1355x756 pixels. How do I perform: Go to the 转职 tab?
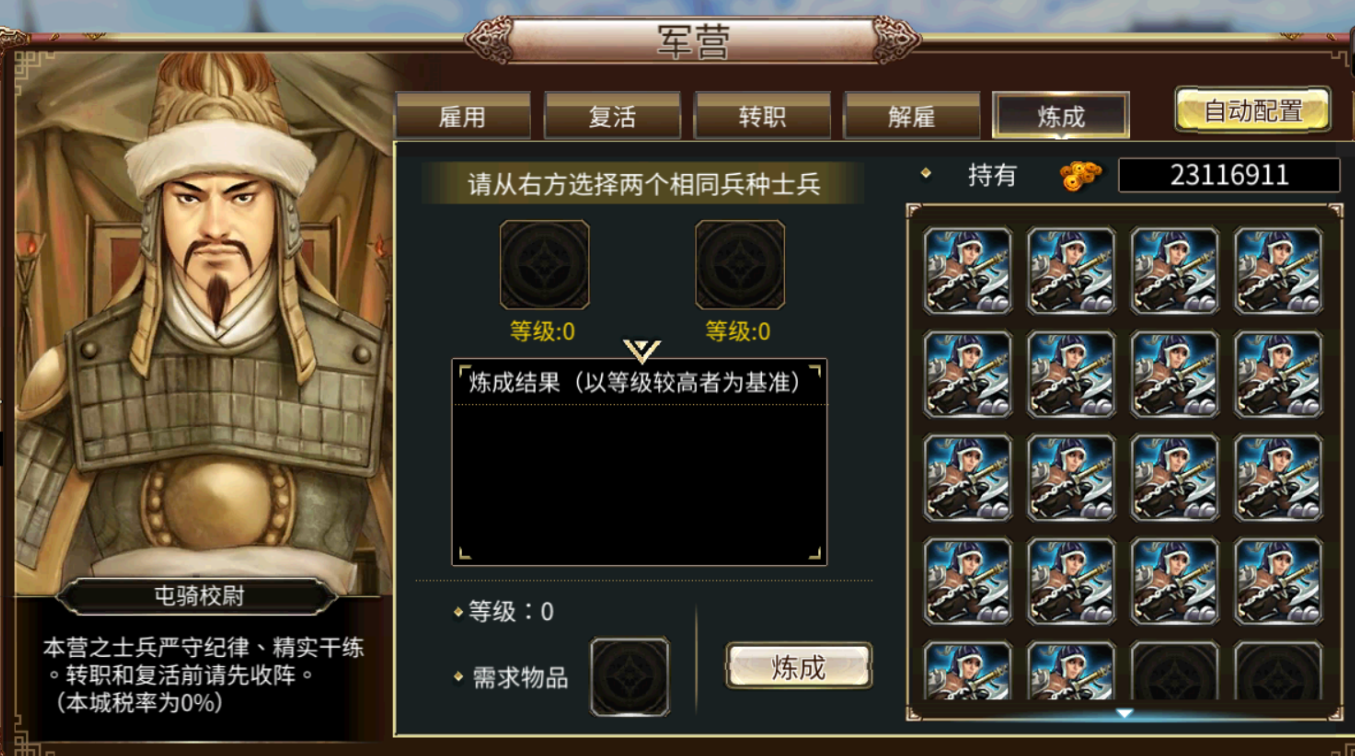click(x=762, y=116)
